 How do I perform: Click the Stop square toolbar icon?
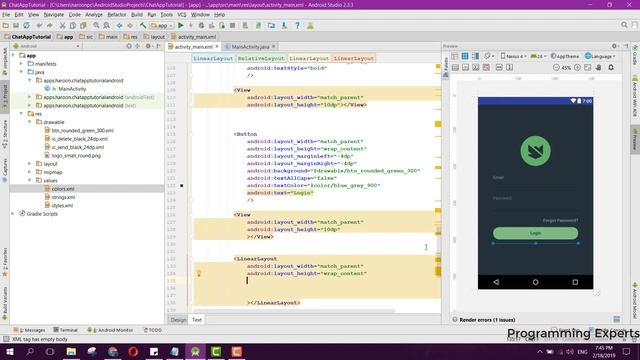[x=232, y=25]
